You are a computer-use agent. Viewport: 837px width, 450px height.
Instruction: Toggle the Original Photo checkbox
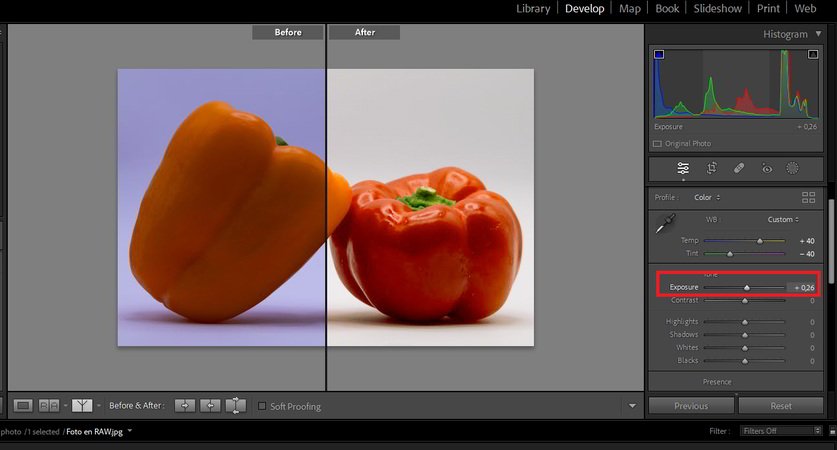point(657,144)
